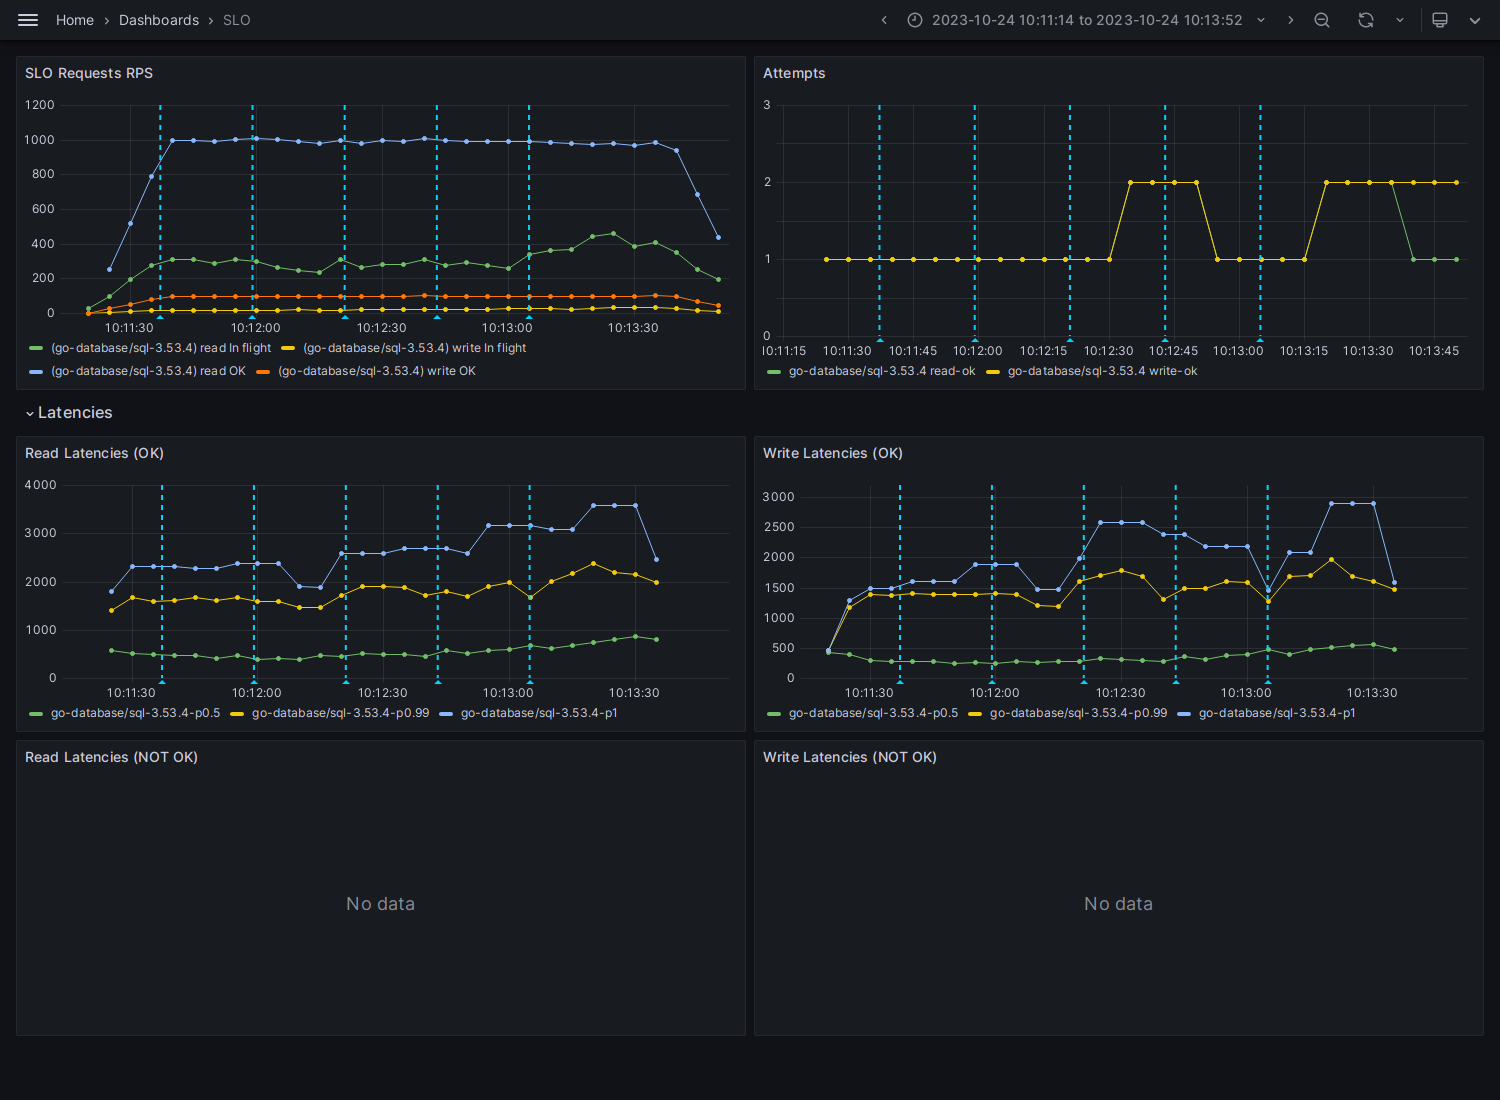Click 'No data' in Read Latencies (NOT OK)
1500x1100 pixels.
(x=380, y=904)
